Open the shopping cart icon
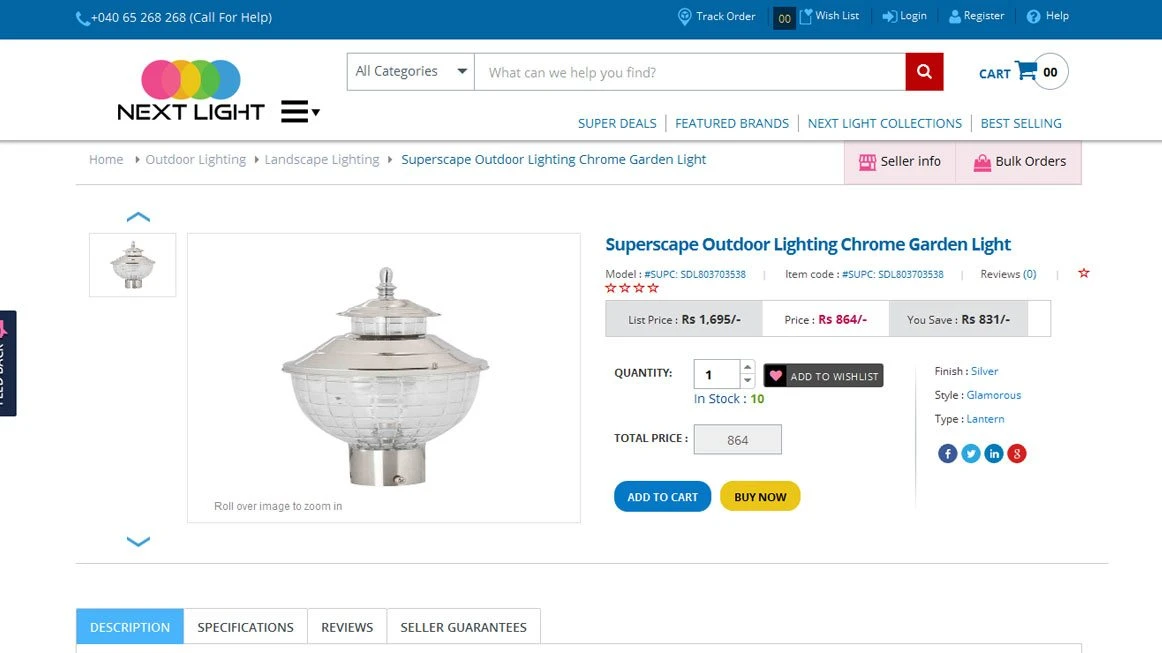Screen dimensions: 1162x653 coord(1026,71)
